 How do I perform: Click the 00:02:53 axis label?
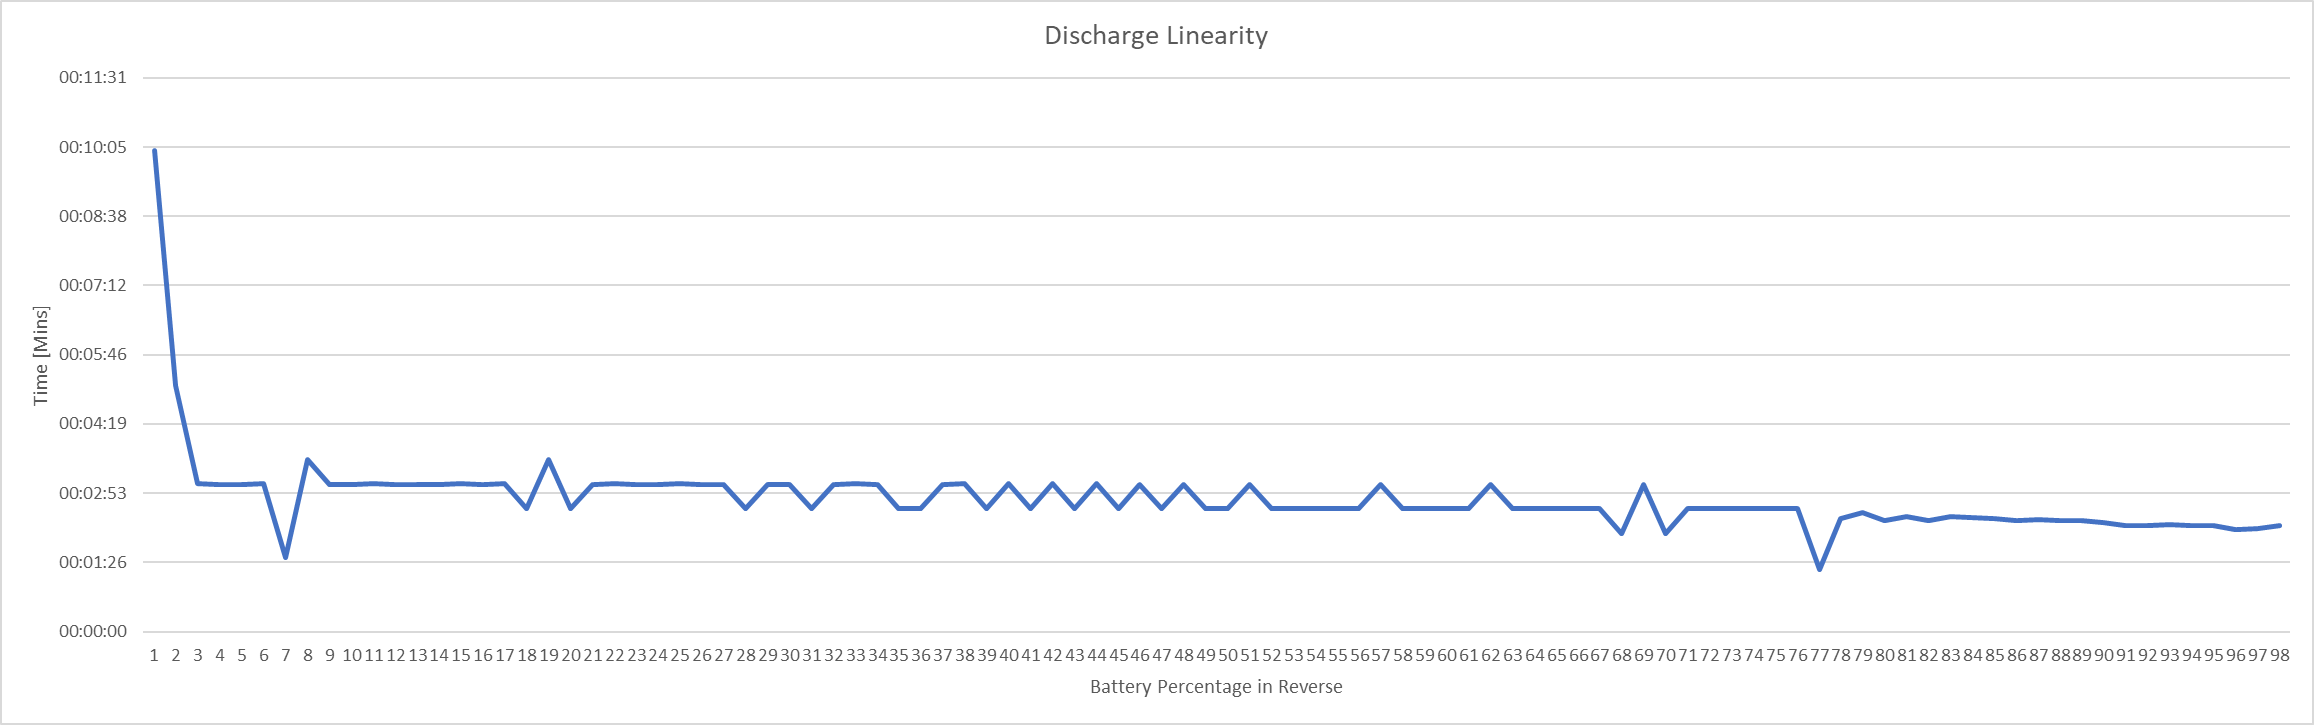(x=93, y=493)
